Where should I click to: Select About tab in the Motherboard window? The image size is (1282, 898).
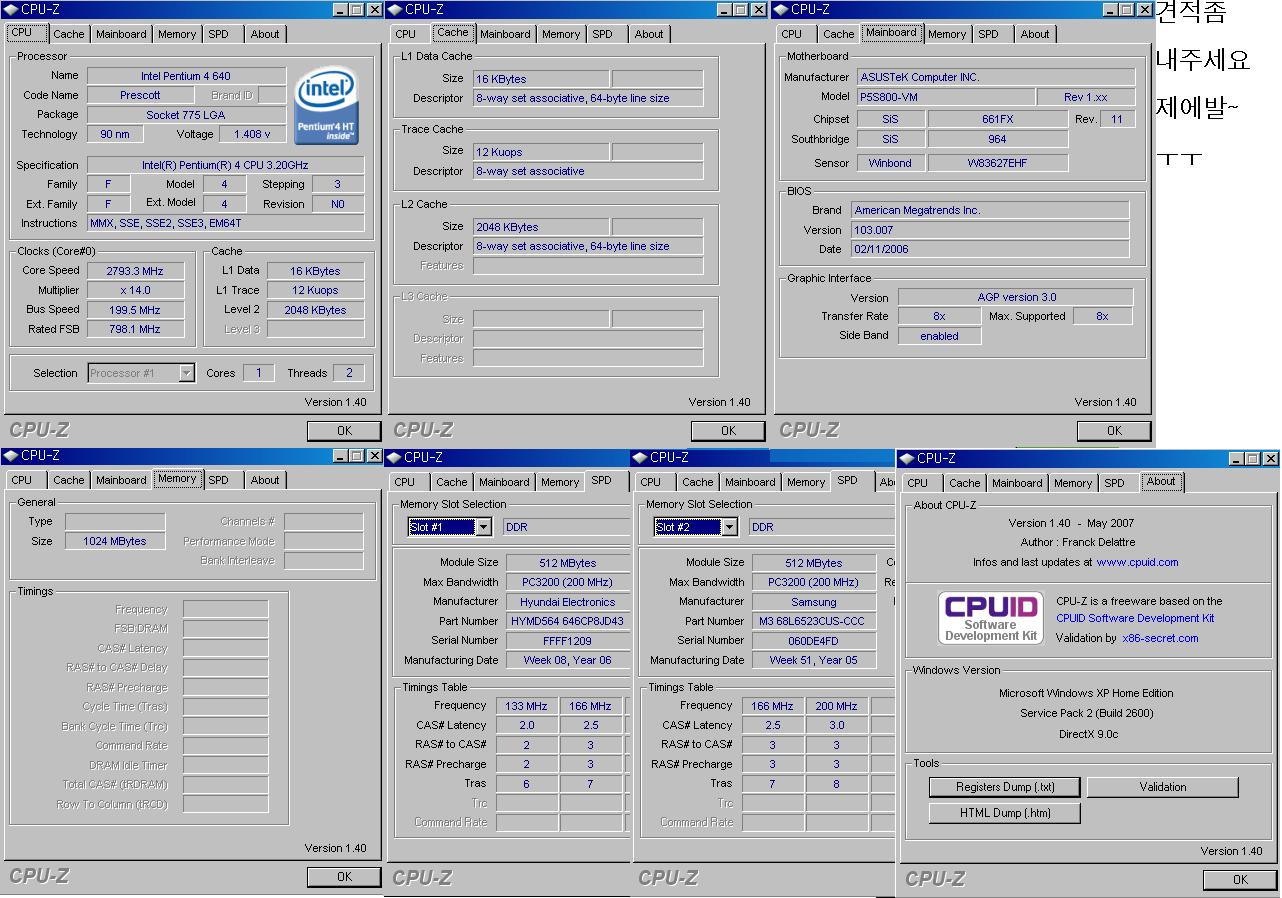1035,34
